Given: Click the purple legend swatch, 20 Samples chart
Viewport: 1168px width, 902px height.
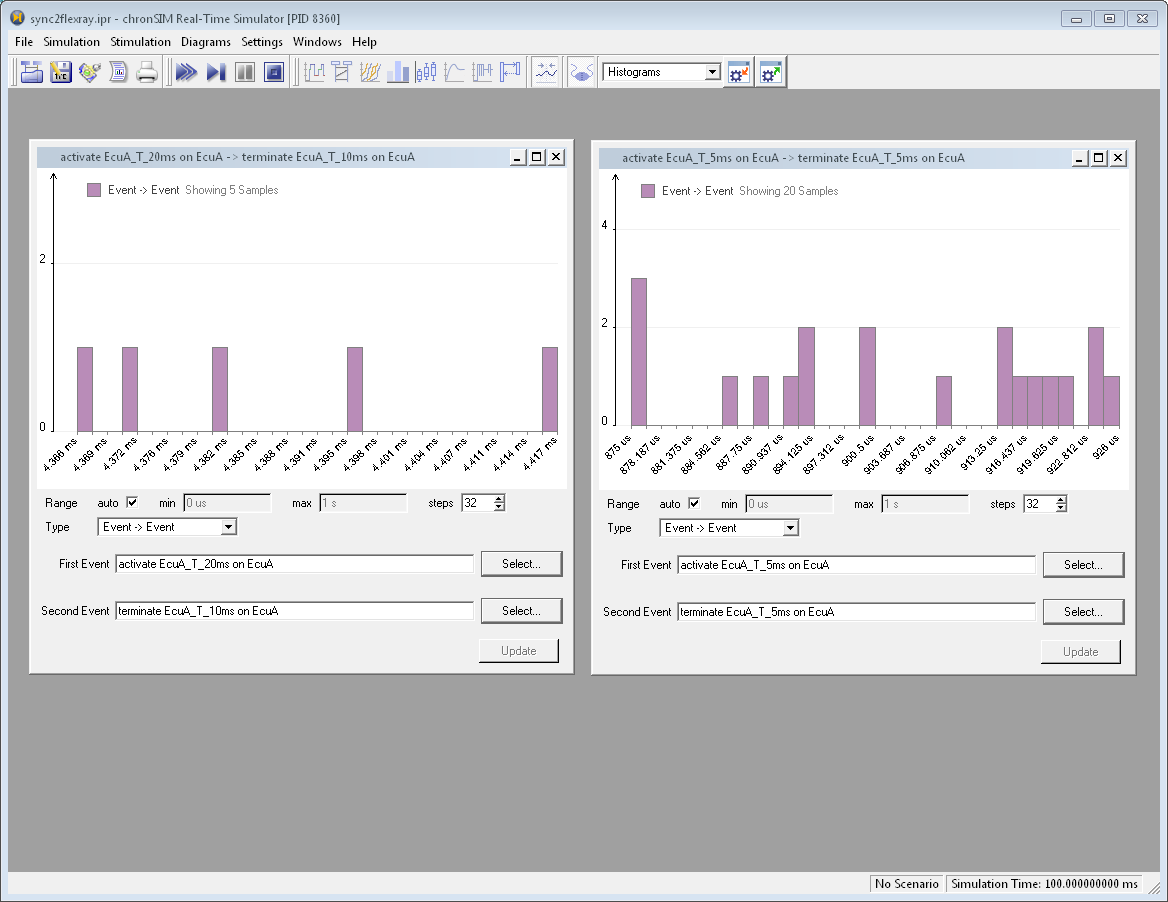Looking at the screenshot, I should 648,191.
